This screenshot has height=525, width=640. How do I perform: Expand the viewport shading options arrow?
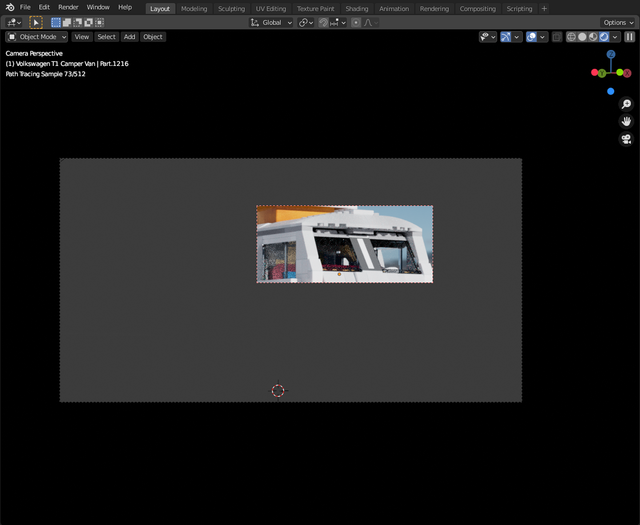[615, 37]
